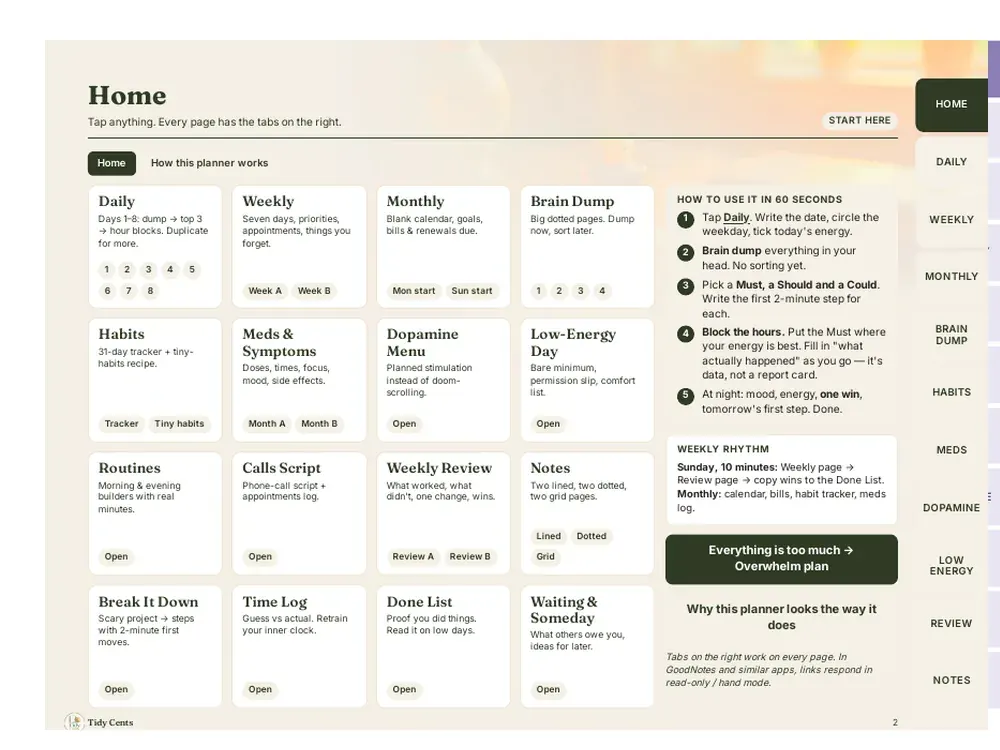Open Daily page day 5
Image resolution: width=1000 pixels, height=750 pixels.
coord(191,270)
